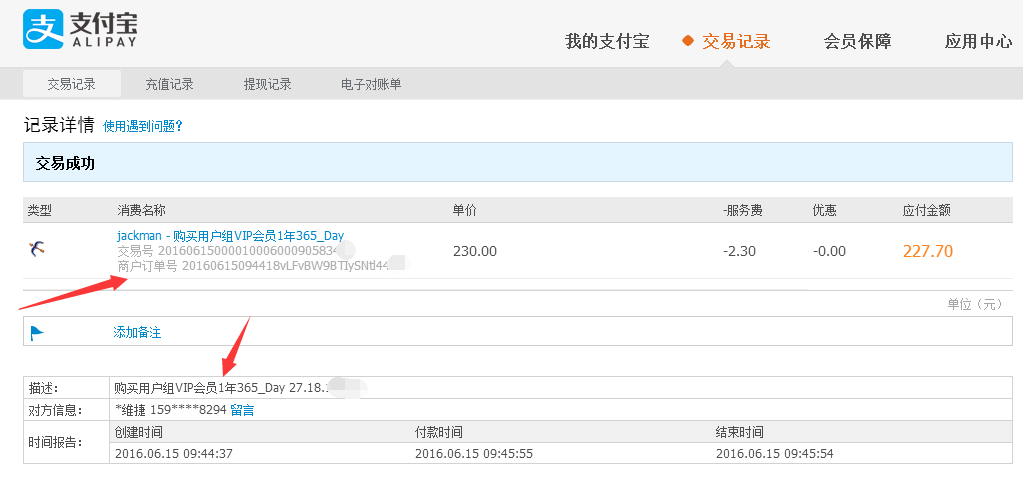This screenshot has height=488, width=1023.
Task: Click the Alipay logo
Action: (x=80, y=29)
